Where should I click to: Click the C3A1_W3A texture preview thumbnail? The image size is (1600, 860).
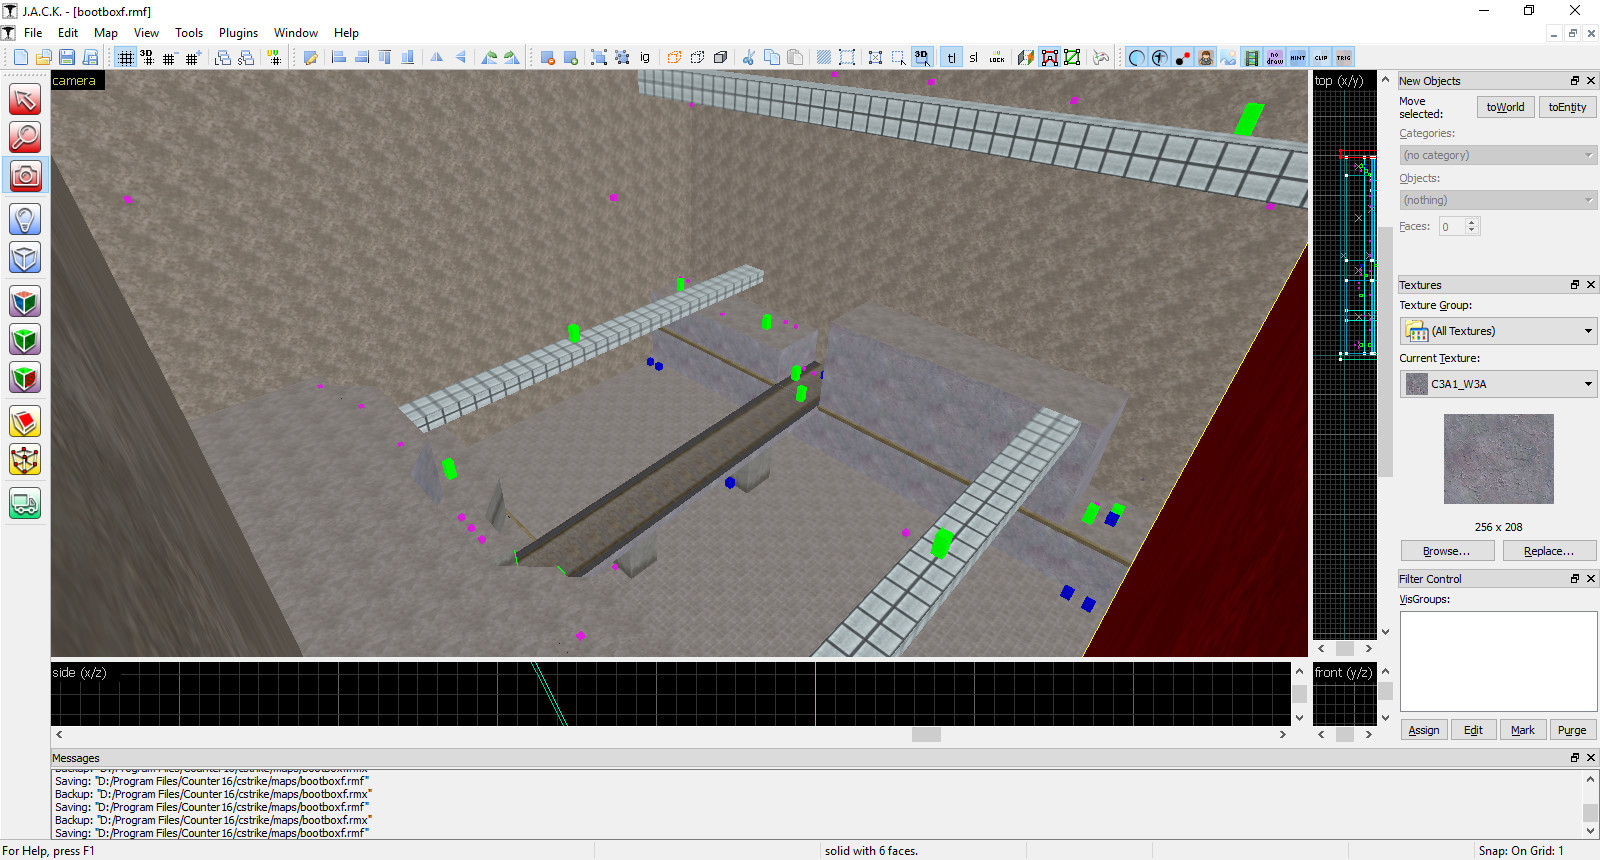click(1498, 459)
